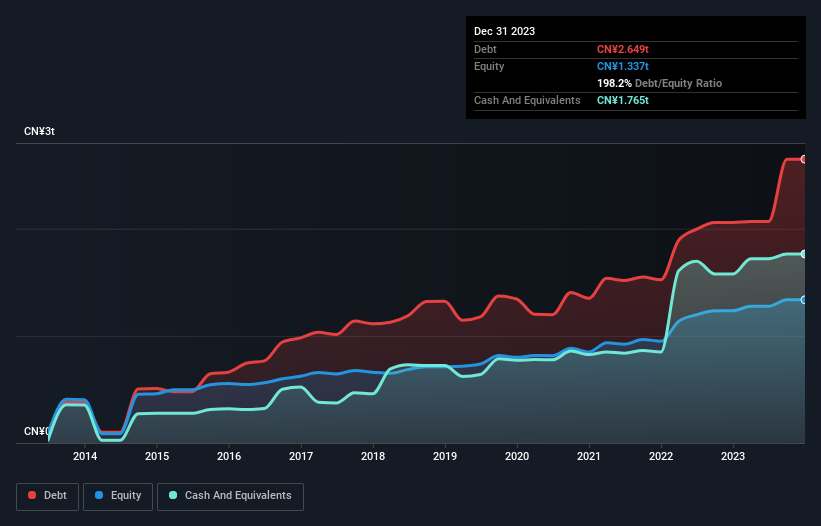Toggle the Equity legend button

pyautogui.click(x=118, y=496)
